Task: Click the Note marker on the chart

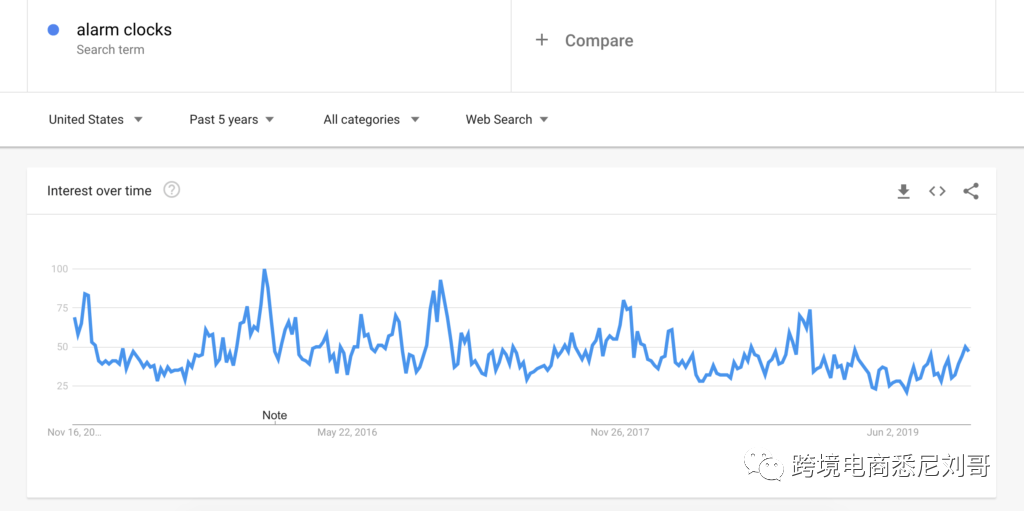Action: [x=274, y=415]
